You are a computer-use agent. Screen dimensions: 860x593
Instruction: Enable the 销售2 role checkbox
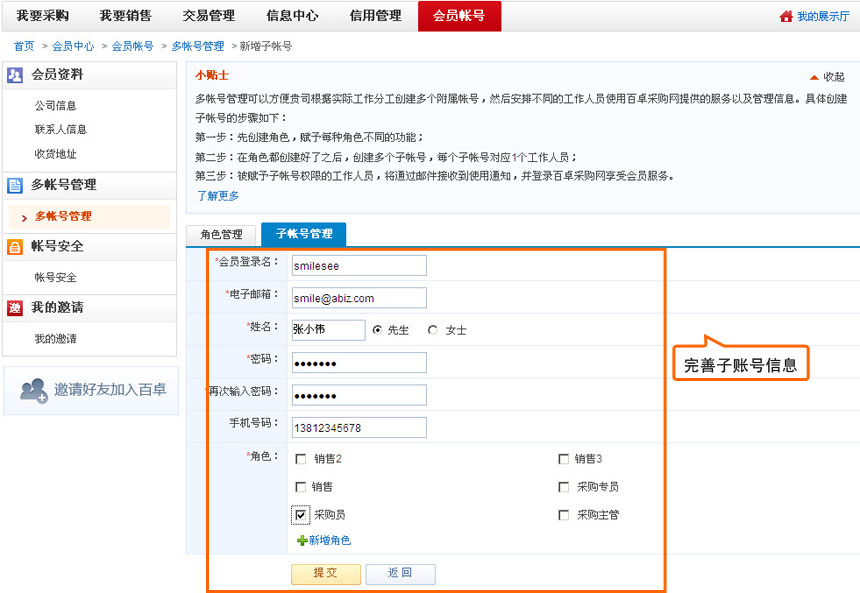point(301,459)
